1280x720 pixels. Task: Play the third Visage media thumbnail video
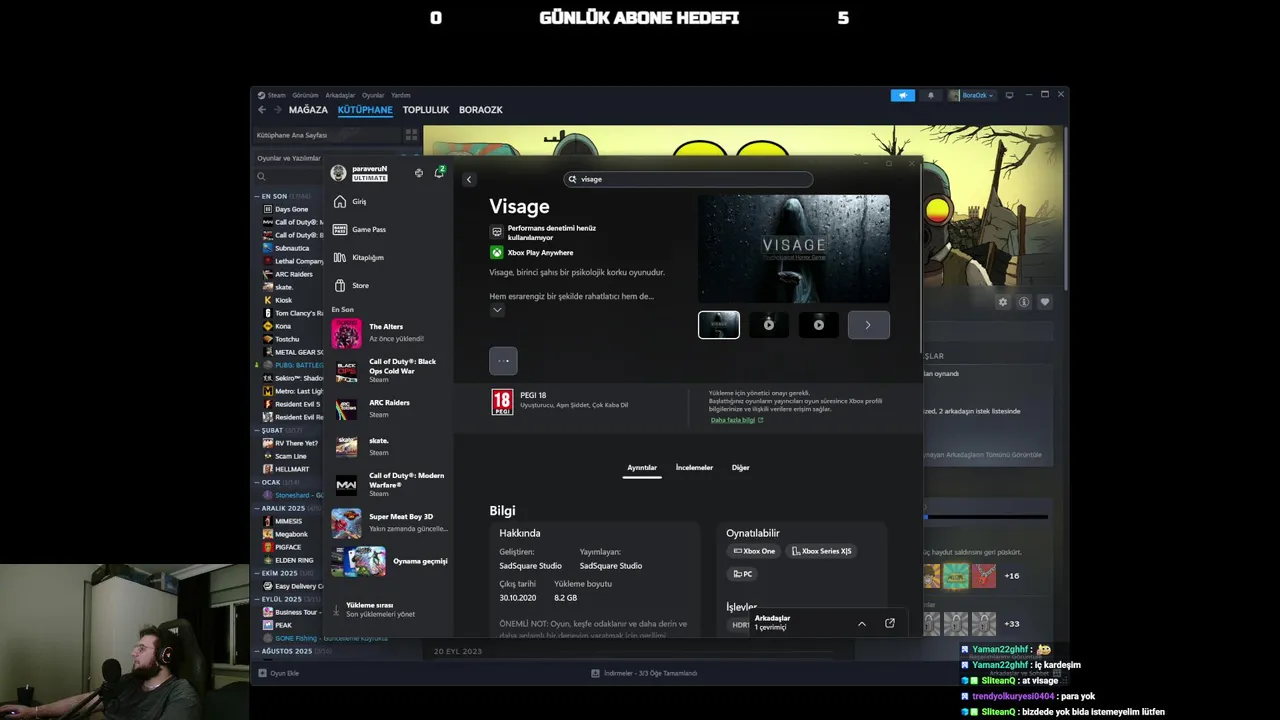pos(819,324)
